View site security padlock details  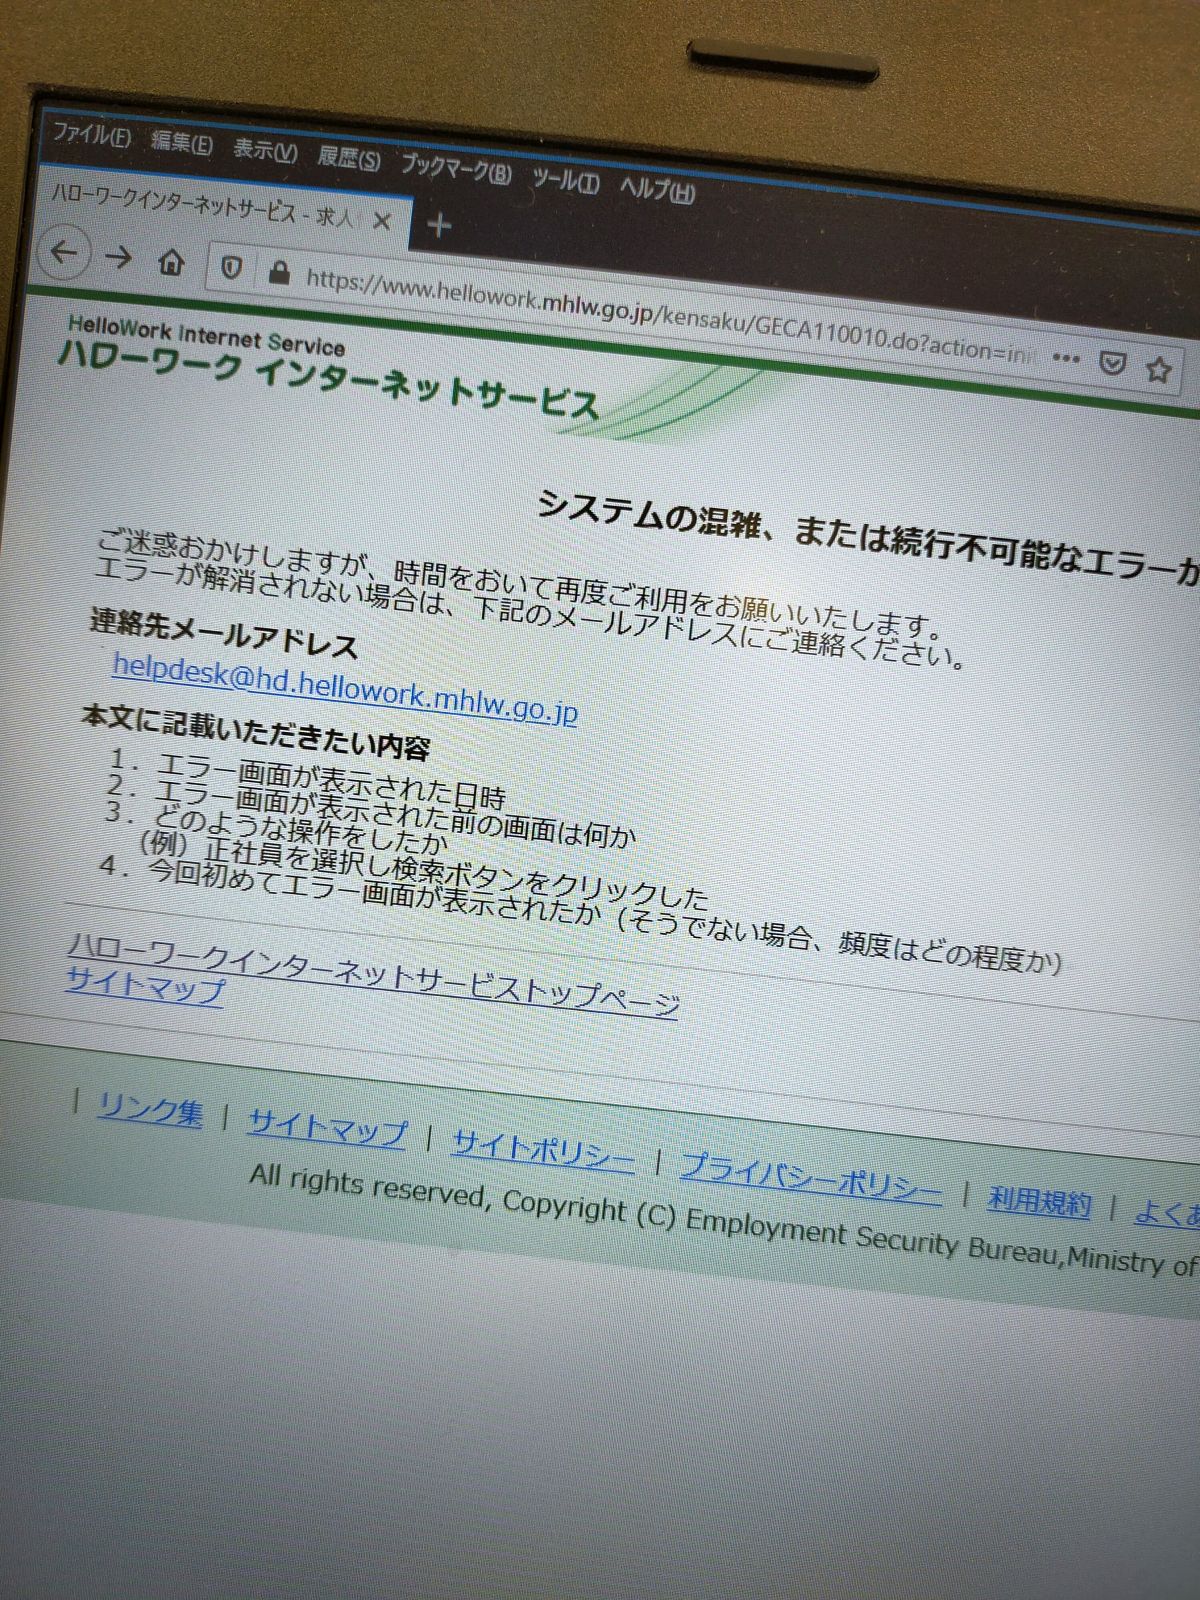(x=278, y=272)
